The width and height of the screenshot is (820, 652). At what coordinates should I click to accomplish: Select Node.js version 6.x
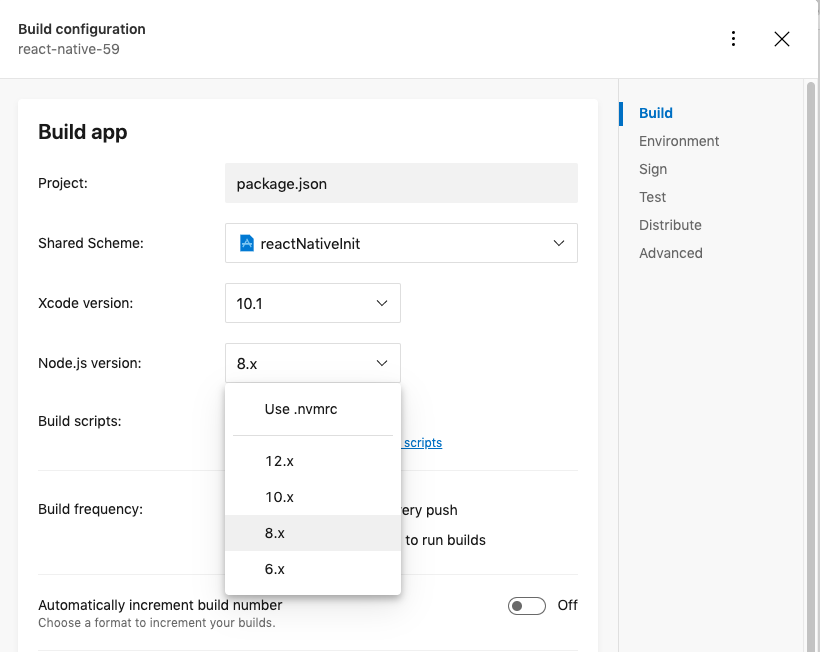click(313, 569)
